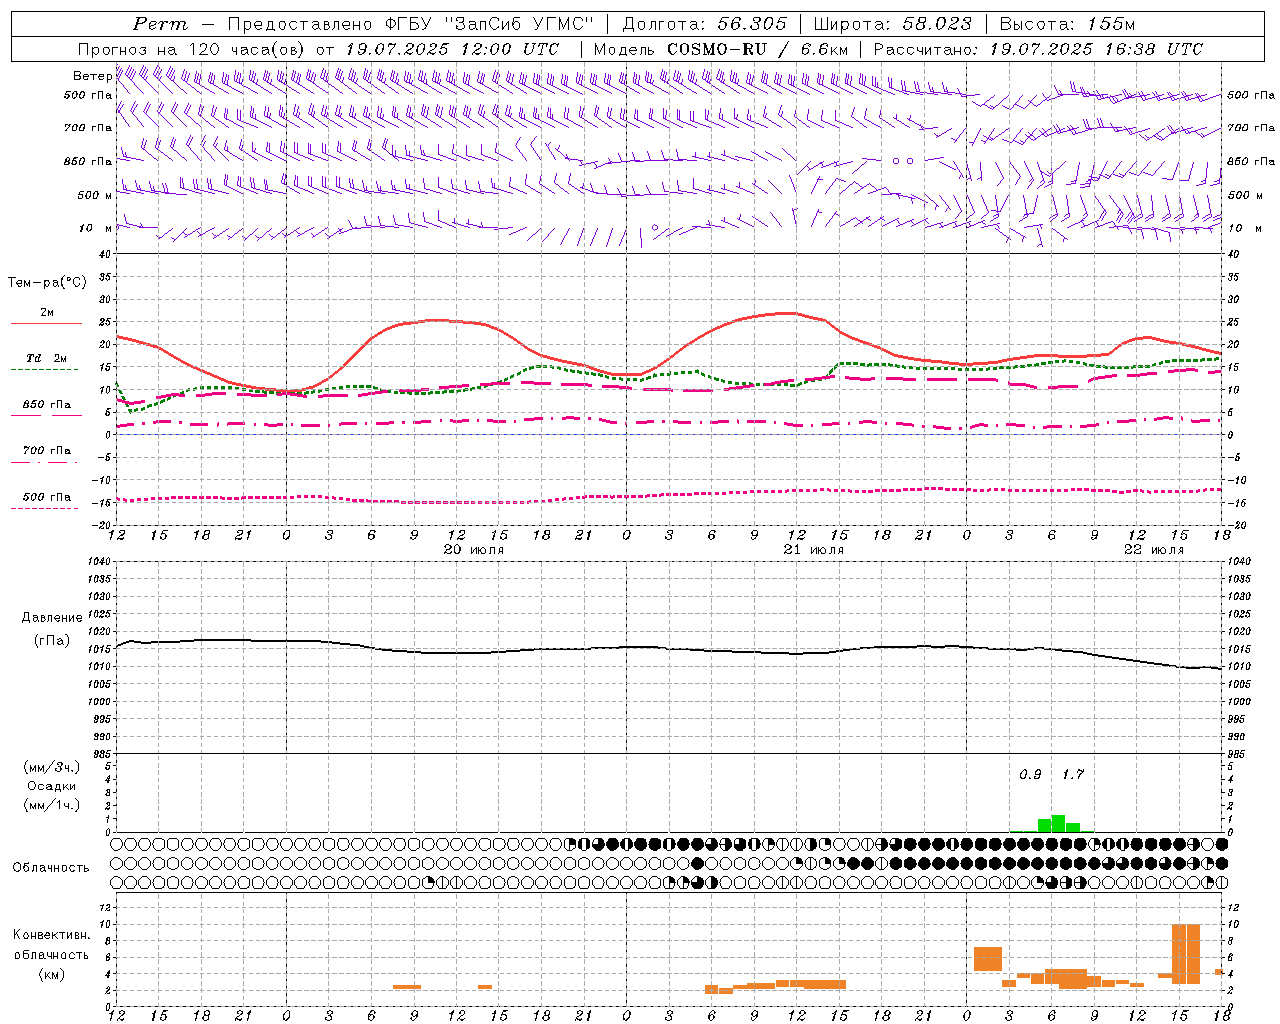Select the 'Широта: 58.023' header value

coord(892,24)
